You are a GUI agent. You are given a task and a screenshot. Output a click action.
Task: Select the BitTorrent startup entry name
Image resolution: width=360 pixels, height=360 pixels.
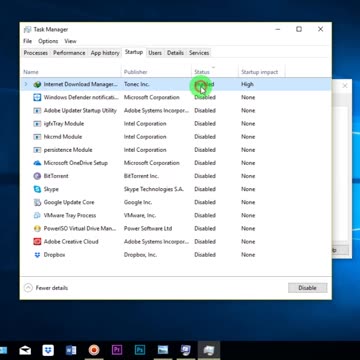point(56,176)
